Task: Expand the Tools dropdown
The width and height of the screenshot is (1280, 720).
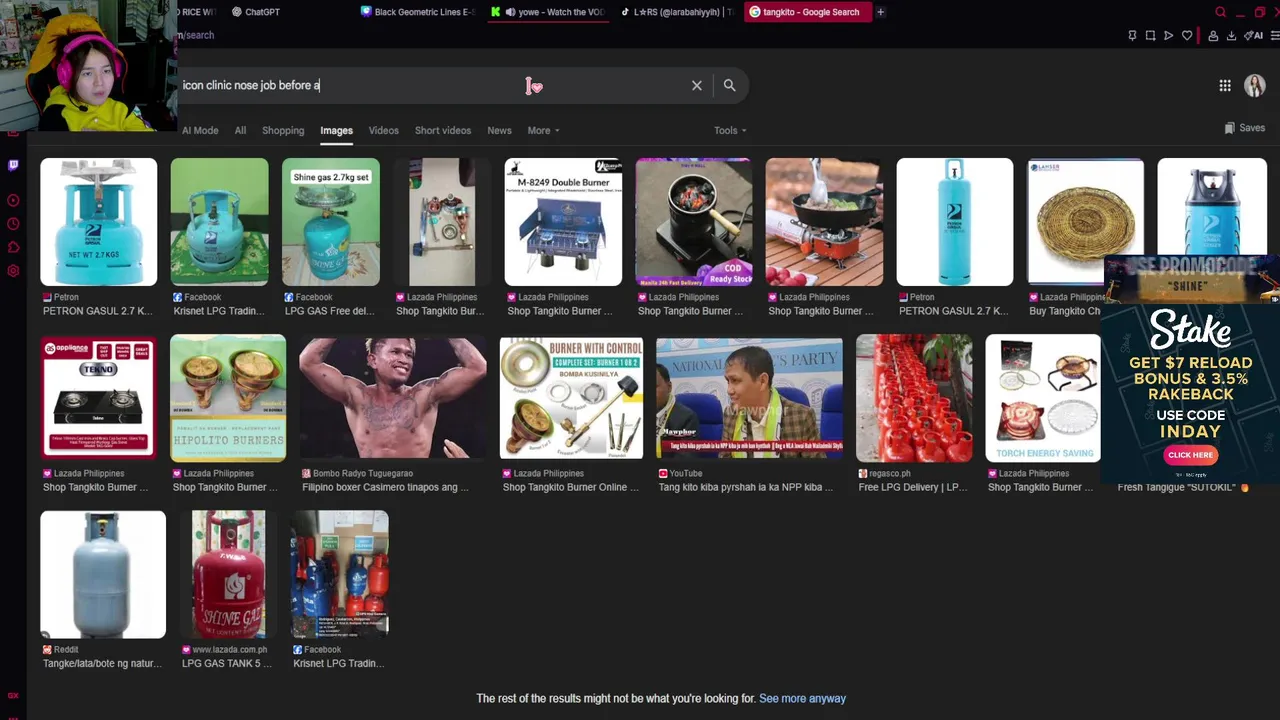Action: click(x=730, y=131)
